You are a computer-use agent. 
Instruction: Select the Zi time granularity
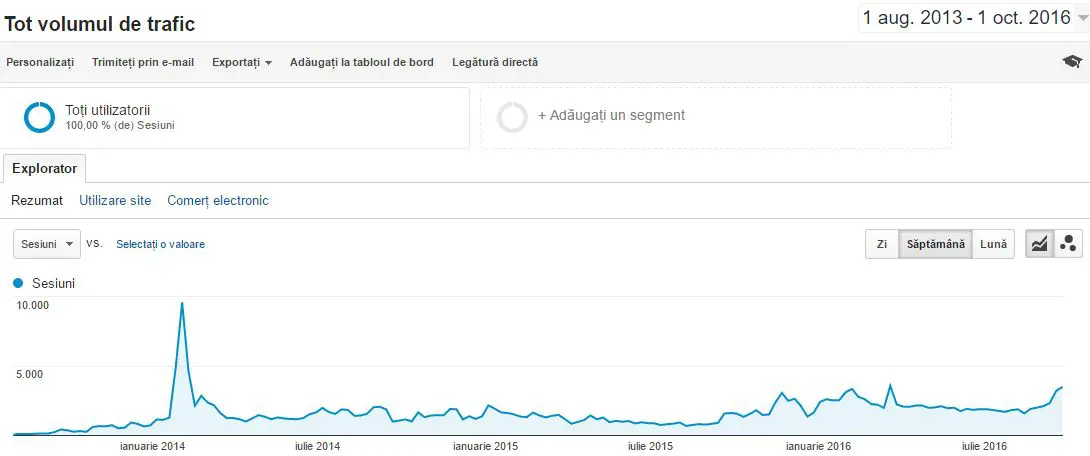[882, 244]
